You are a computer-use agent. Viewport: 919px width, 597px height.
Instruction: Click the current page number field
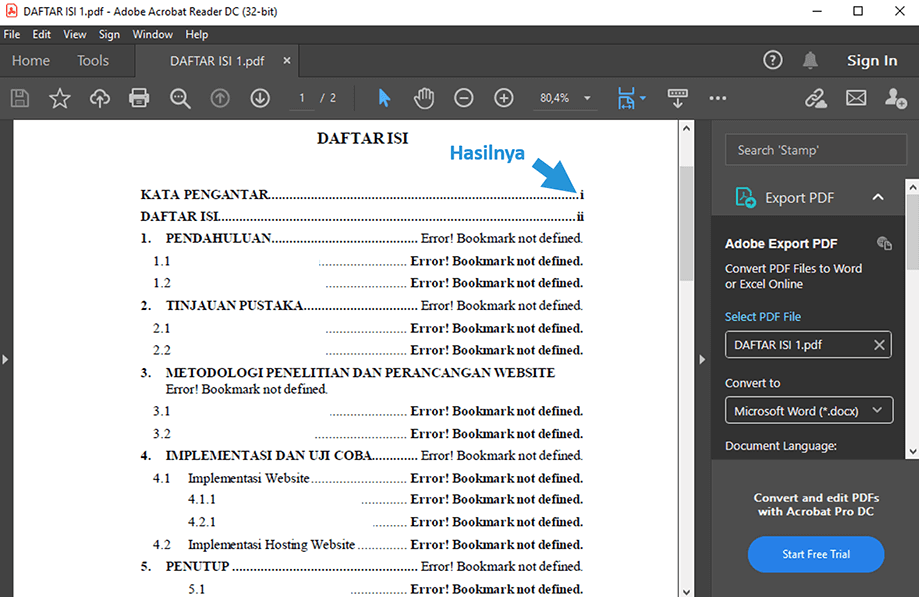[302, 98]
